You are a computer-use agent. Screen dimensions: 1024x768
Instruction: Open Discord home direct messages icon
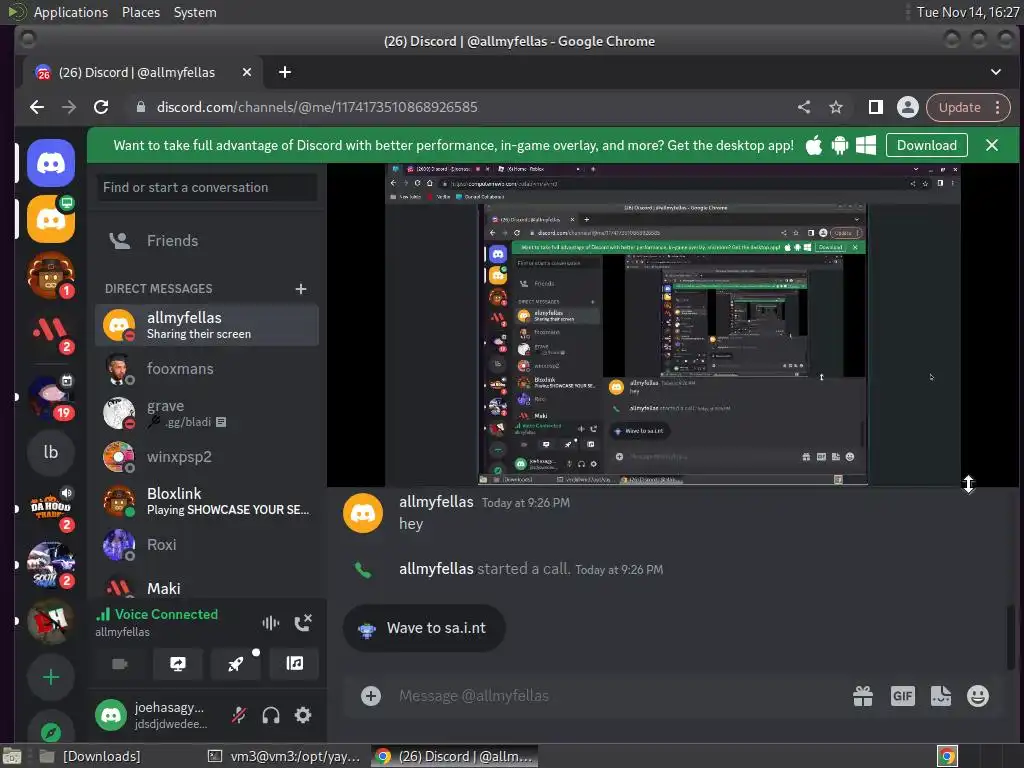[x=51, y=163]
